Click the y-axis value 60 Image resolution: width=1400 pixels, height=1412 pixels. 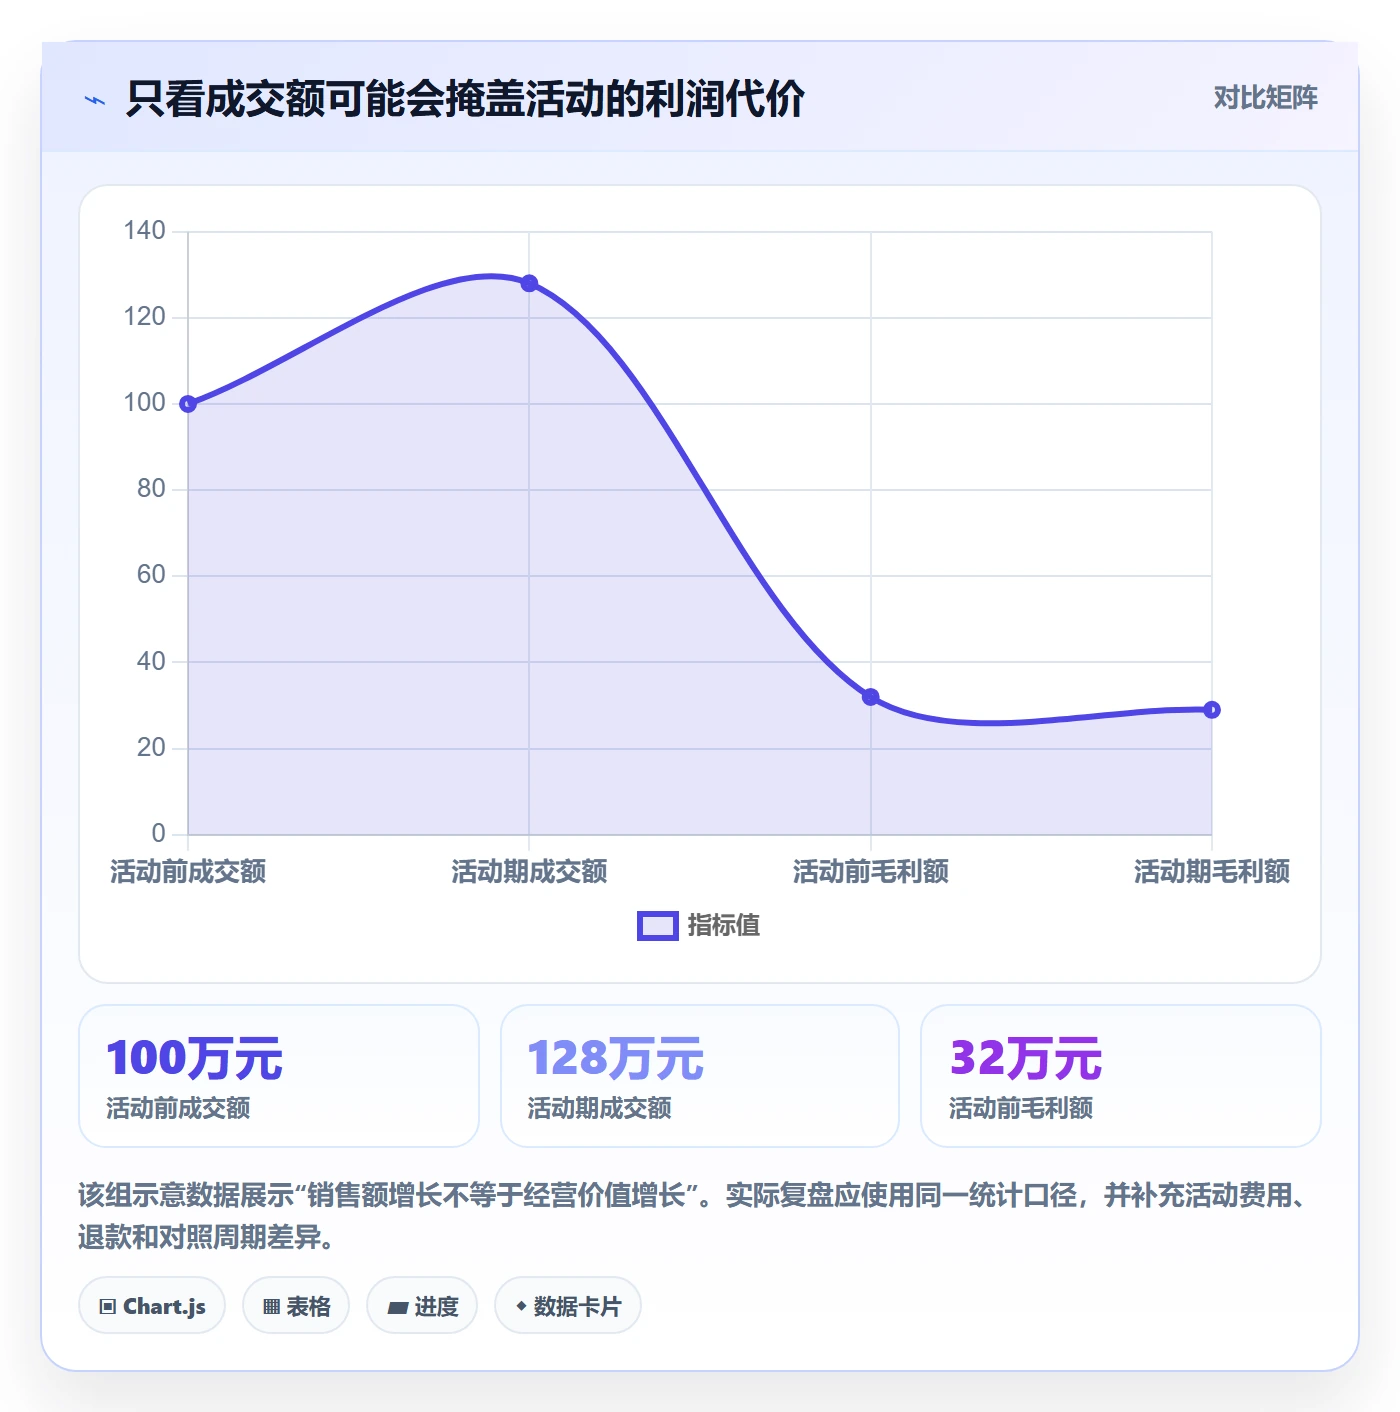(x=151, y=575)
